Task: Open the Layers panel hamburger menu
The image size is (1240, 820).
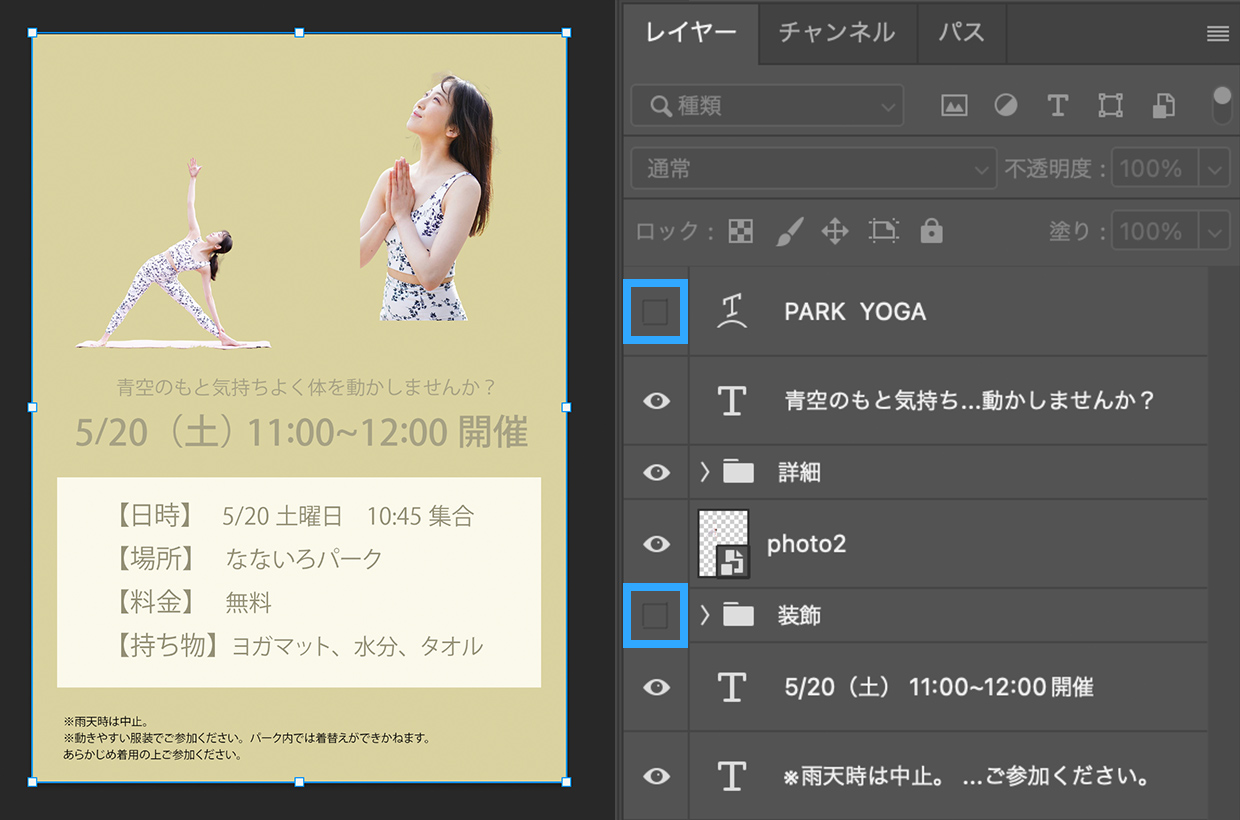Action: pyautogui.click(x=1217, y=34)
